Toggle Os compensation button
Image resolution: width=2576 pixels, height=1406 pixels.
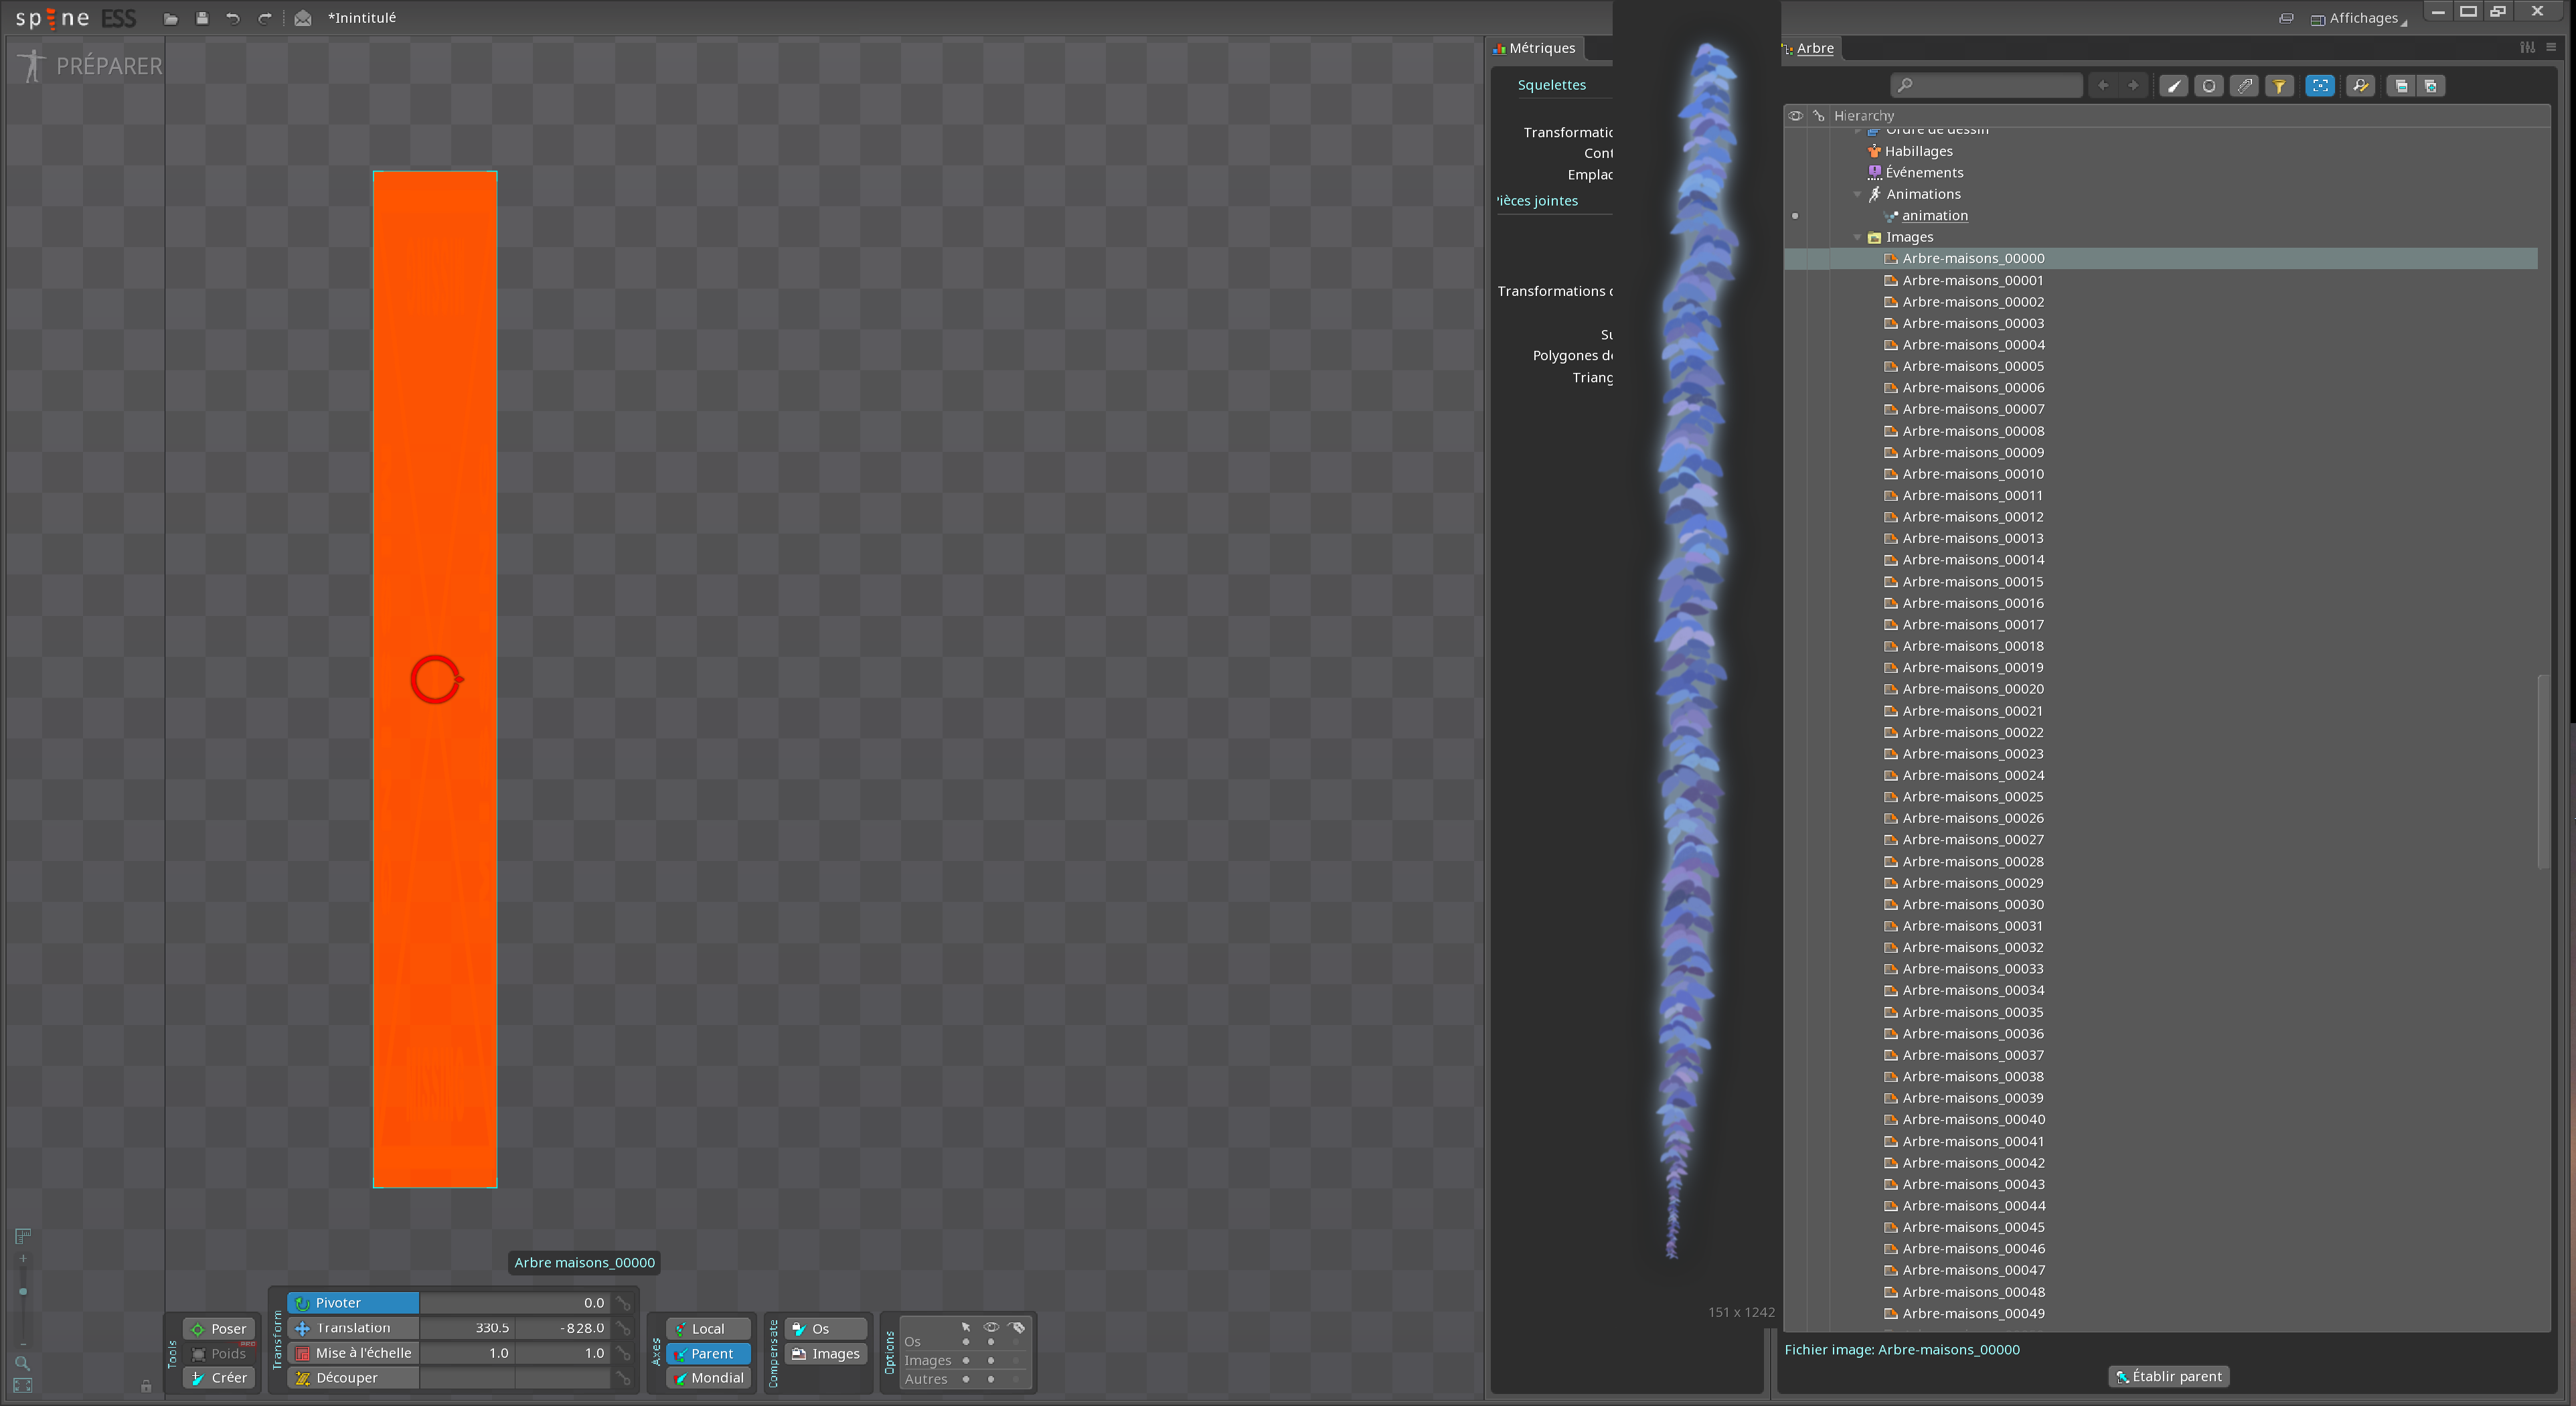(824, 1329)
